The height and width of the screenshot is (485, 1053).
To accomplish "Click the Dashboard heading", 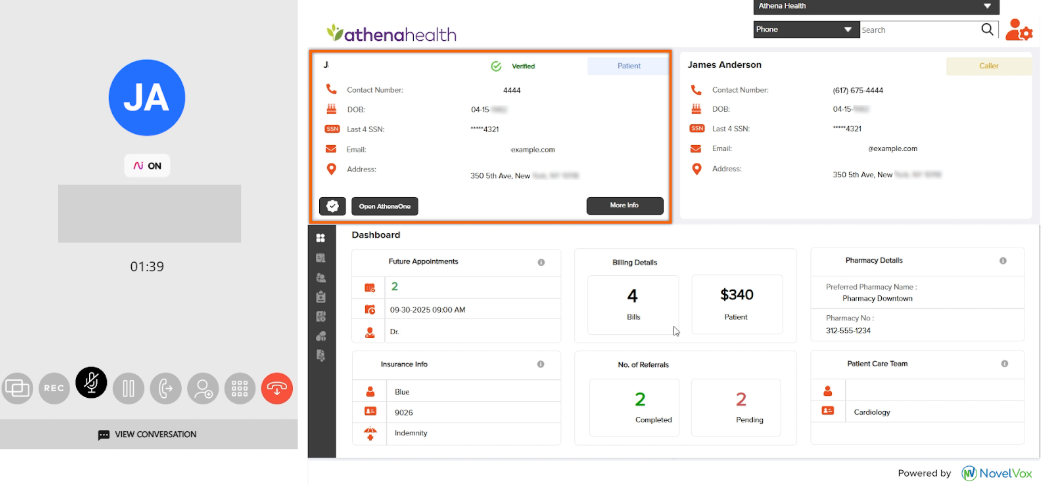I will click(x=376, y=235).
